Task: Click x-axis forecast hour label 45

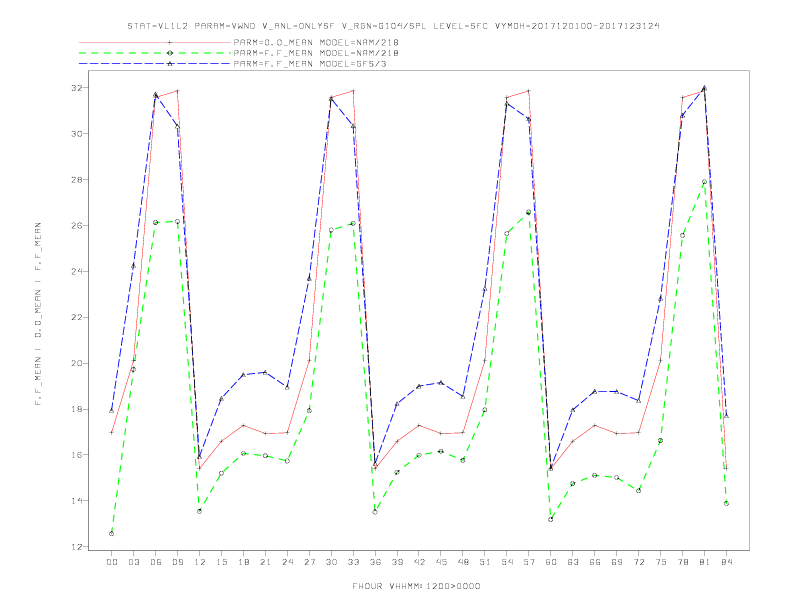Action: tap(441, 562)
